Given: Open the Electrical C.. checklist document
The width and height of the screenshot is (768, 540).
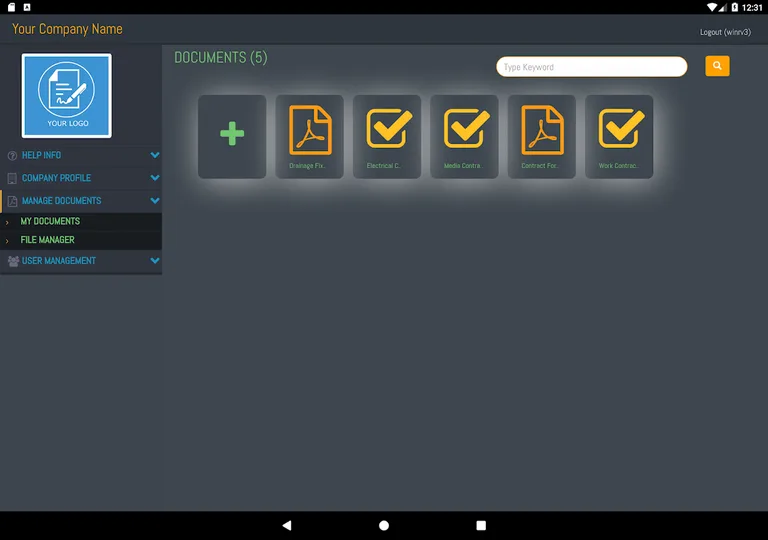Looking at the screenshot, I should point(386,136).
